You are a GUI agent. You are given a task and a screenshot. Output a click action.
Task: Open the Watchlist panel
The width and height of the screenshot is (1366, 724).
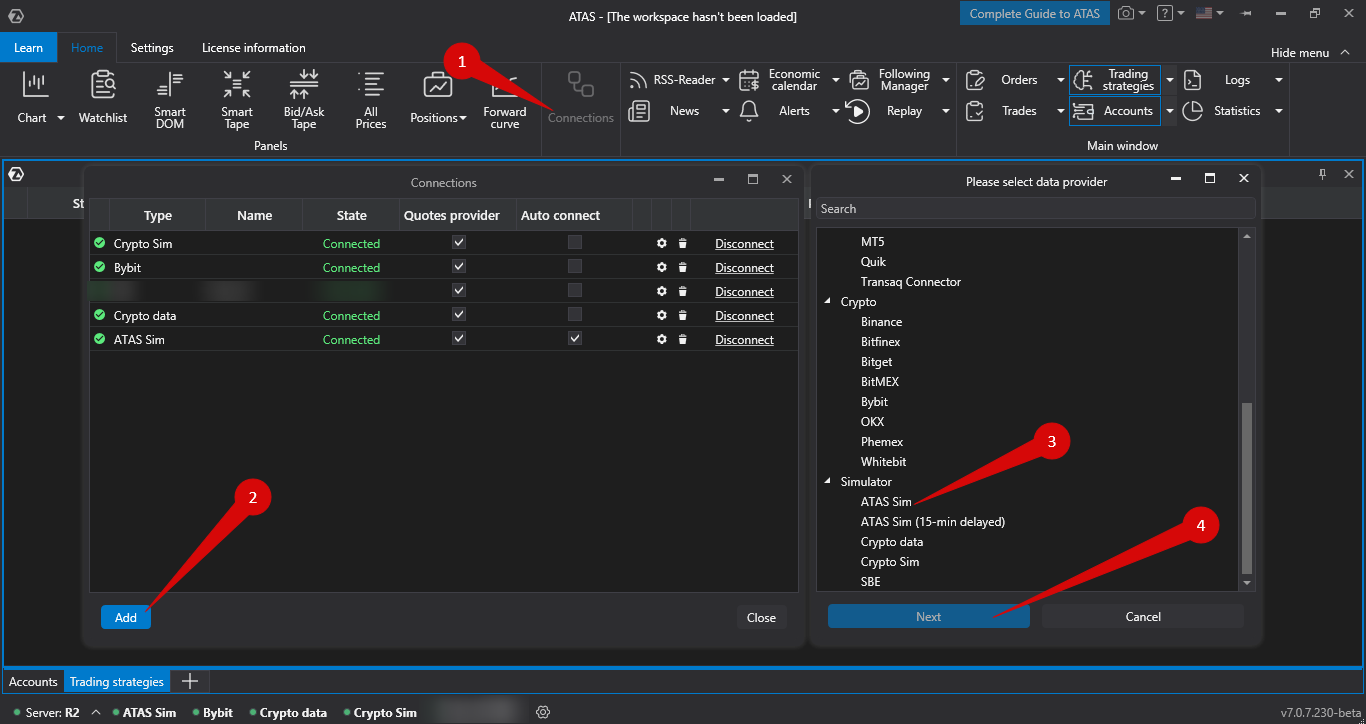tap(103, 97)
